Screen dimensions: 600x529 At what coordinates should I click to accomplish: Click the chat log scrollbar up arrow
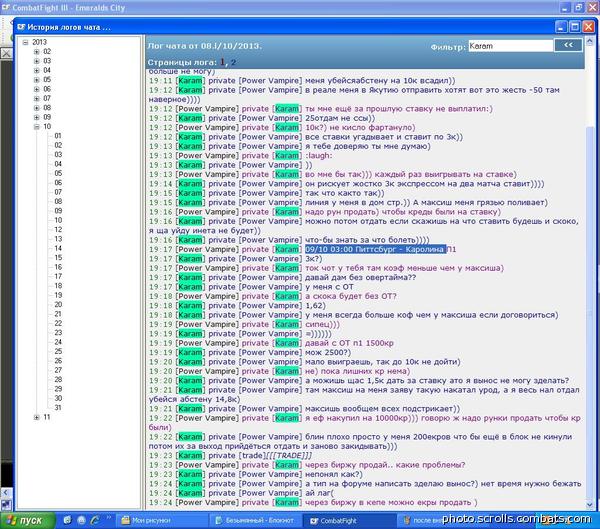coord(590,41)
